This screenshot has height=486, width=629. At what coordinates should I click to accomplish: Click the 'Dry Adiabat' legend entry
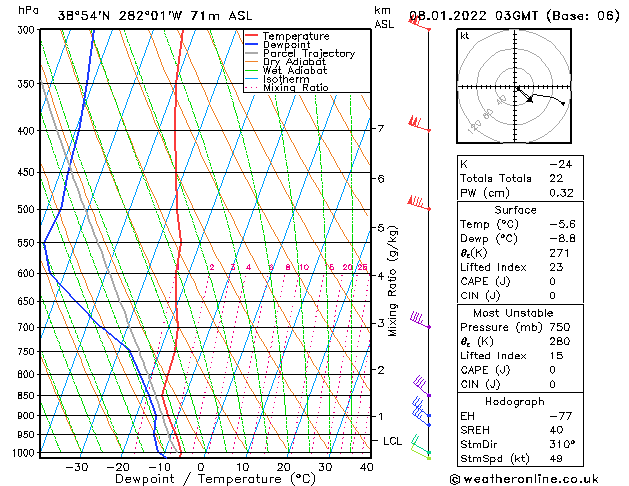click(x=294, y=62)
